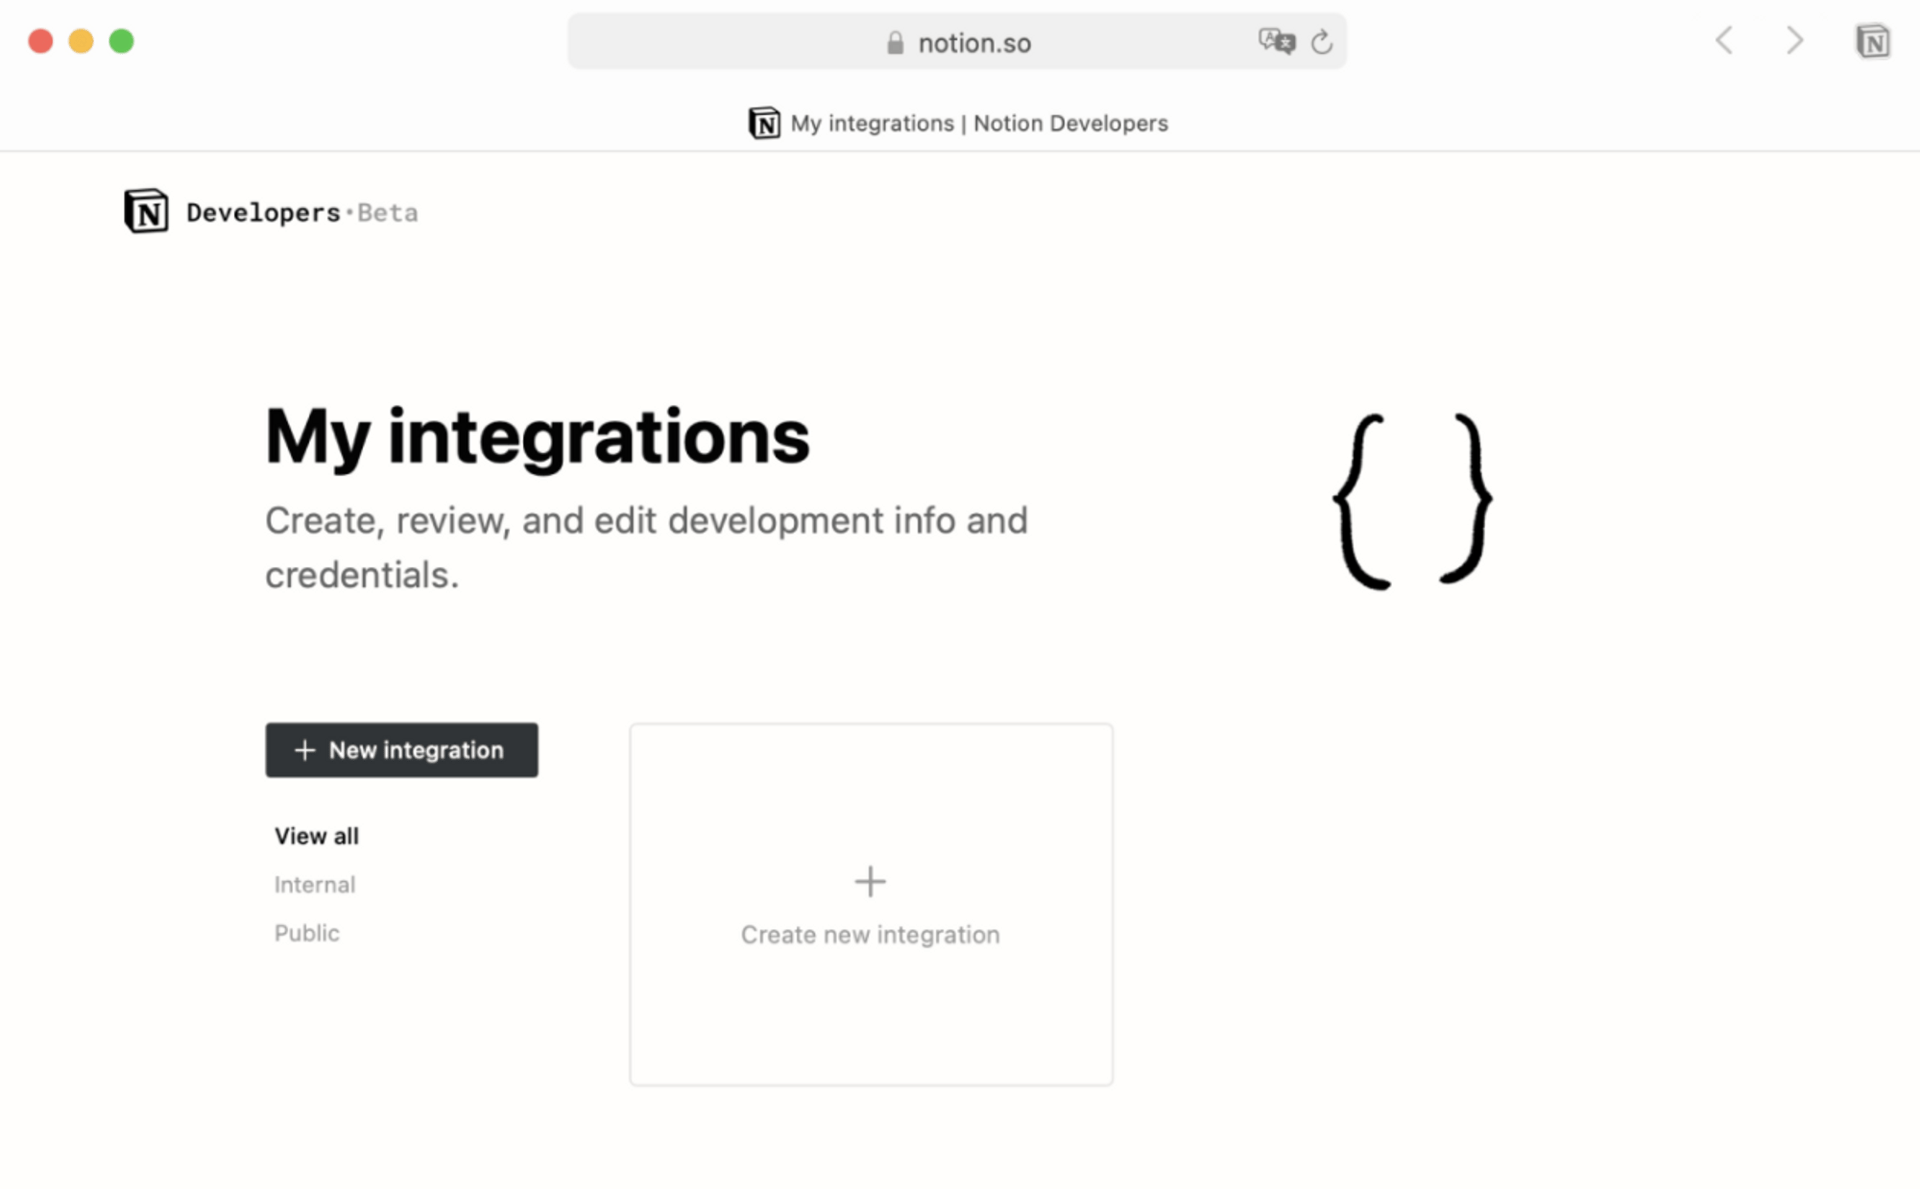The image size is (1920, 1189).
Task: Click the Beta label next to Developers
Action: (x=390, y=212)
